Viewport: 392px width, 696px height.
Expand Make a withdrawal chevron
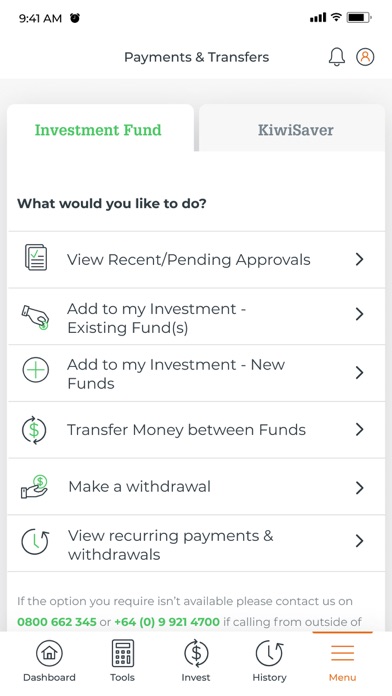(x=360, y=487)
